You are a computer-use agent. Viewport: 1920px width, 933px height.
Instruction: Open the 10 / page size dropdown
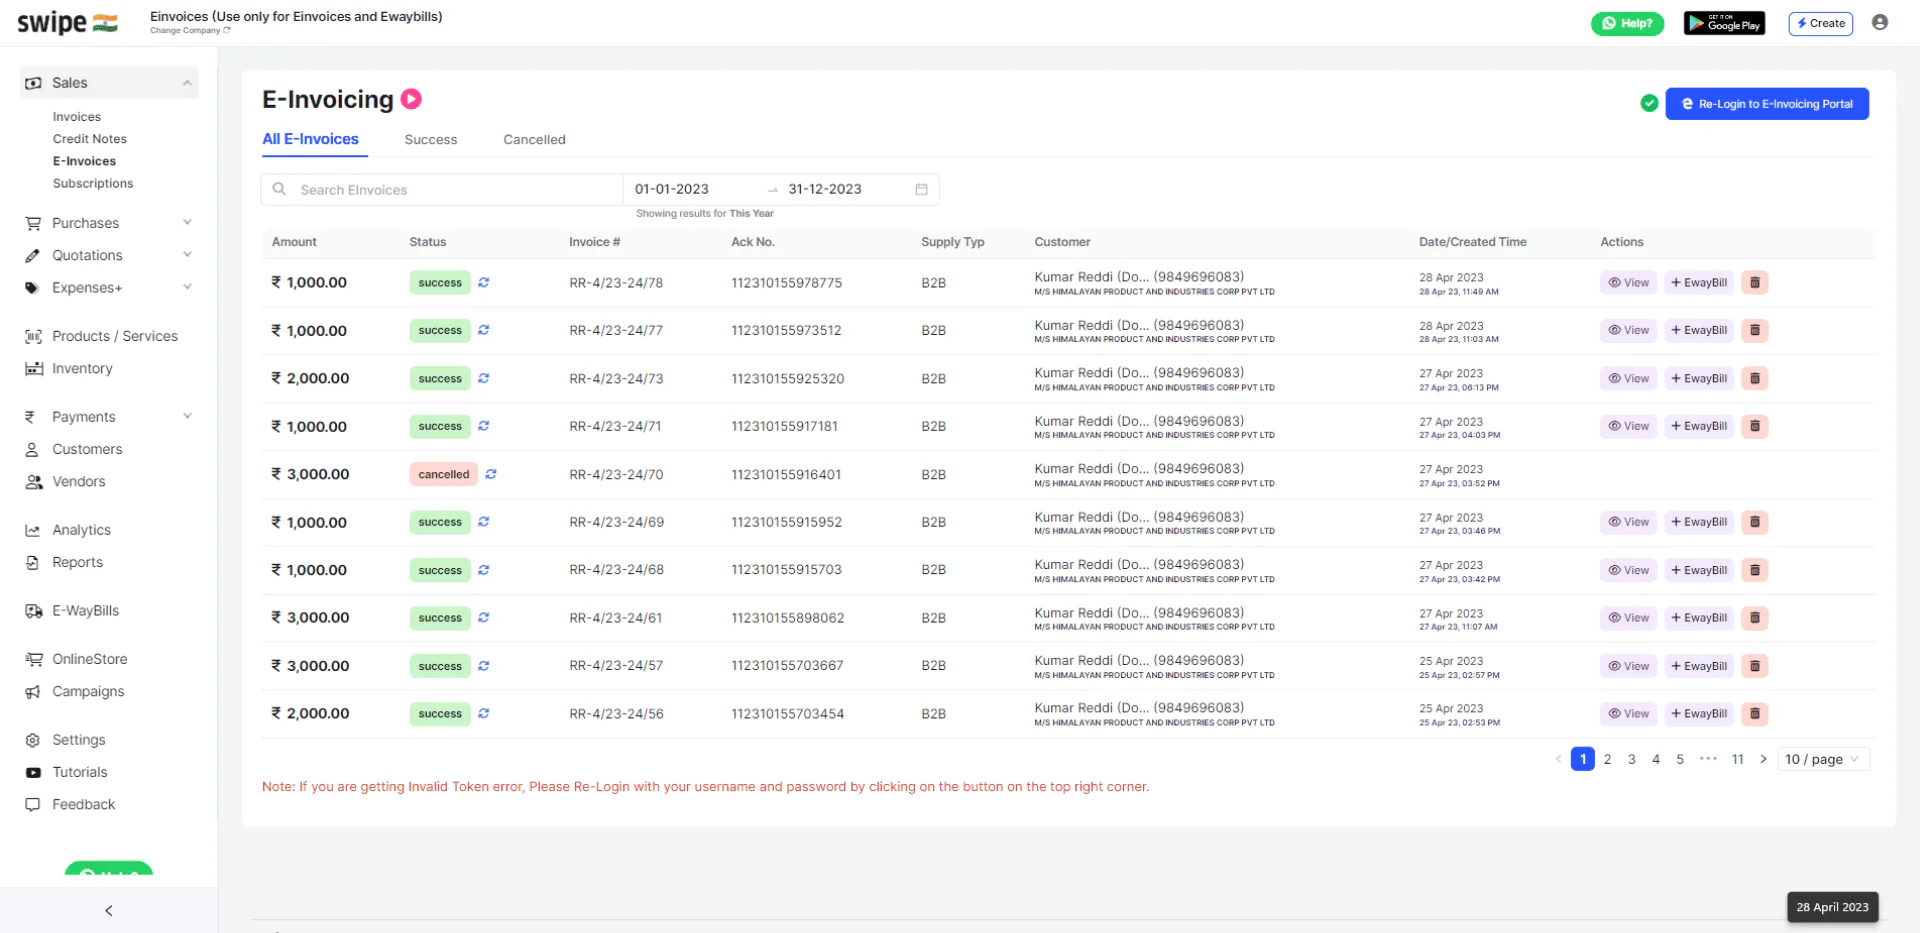pyautogui.click(x=1823, y=760)
